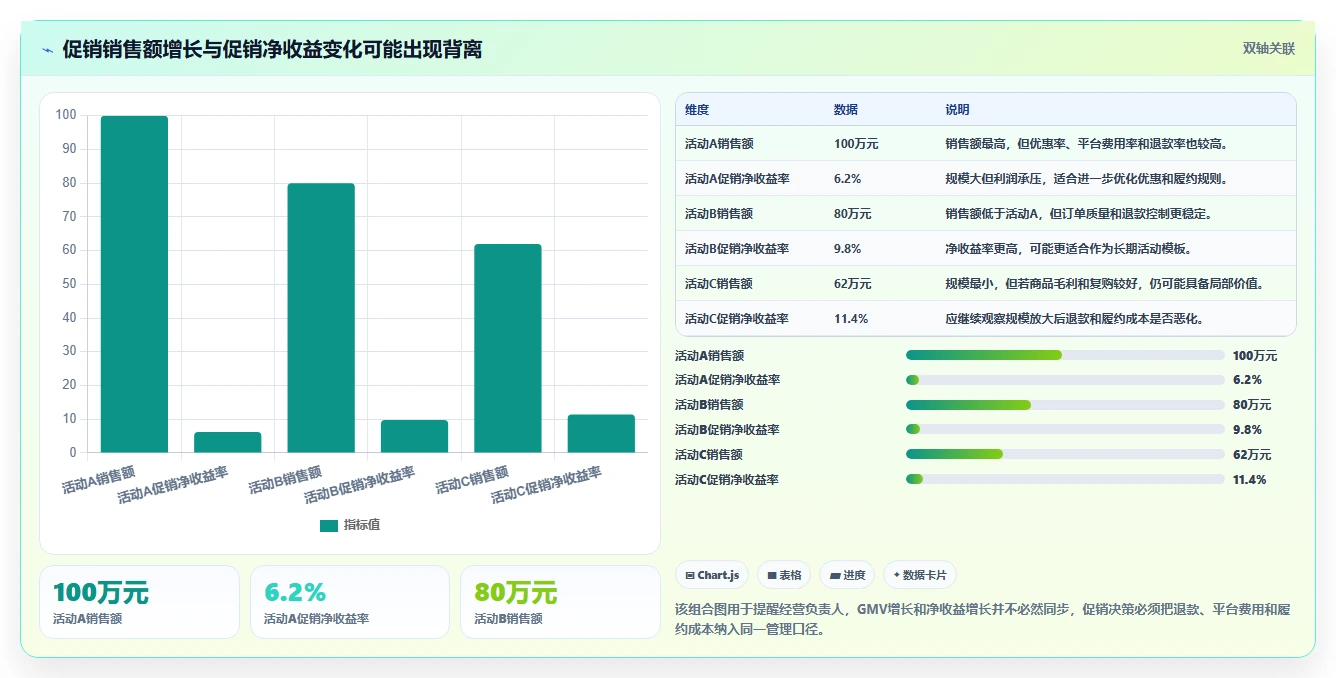Open the 100万元 活动A销售额 stat card
The height and width of the screenshot is (678, 1336).
coord(139,602)
